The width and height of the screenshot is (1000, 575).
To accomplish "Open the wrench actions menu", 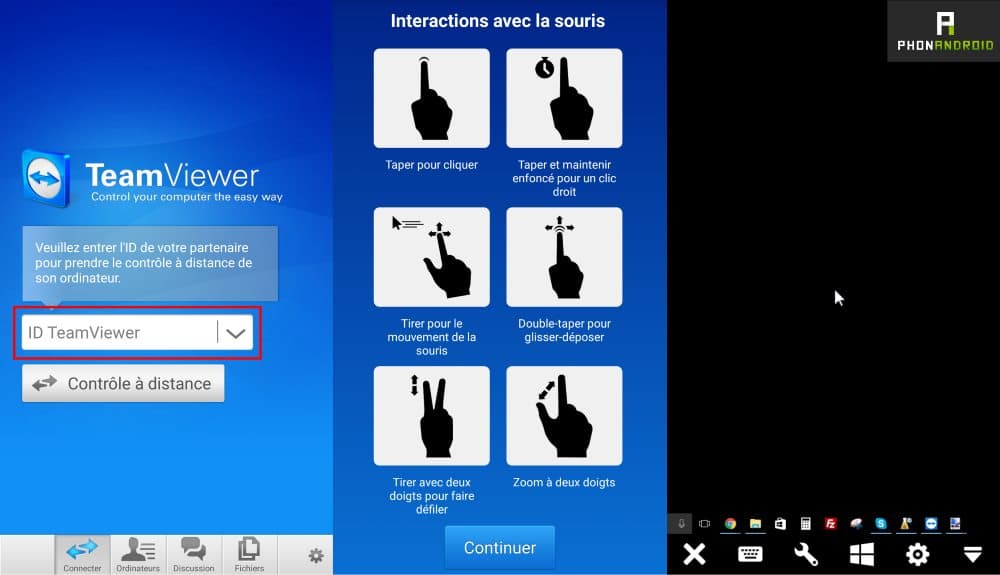I will click(806, 554).
